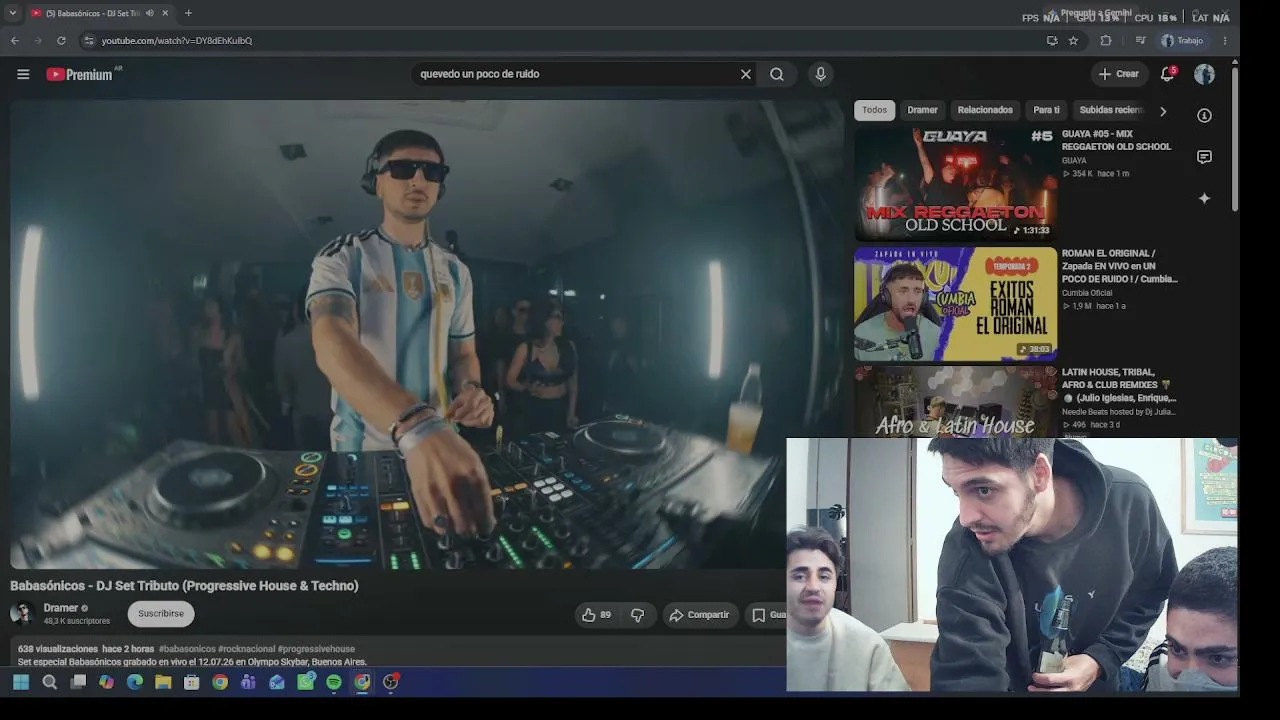Open Roman El Original video title
The height and width of the screenshot is (720, 1280).
click(1120, 266)
